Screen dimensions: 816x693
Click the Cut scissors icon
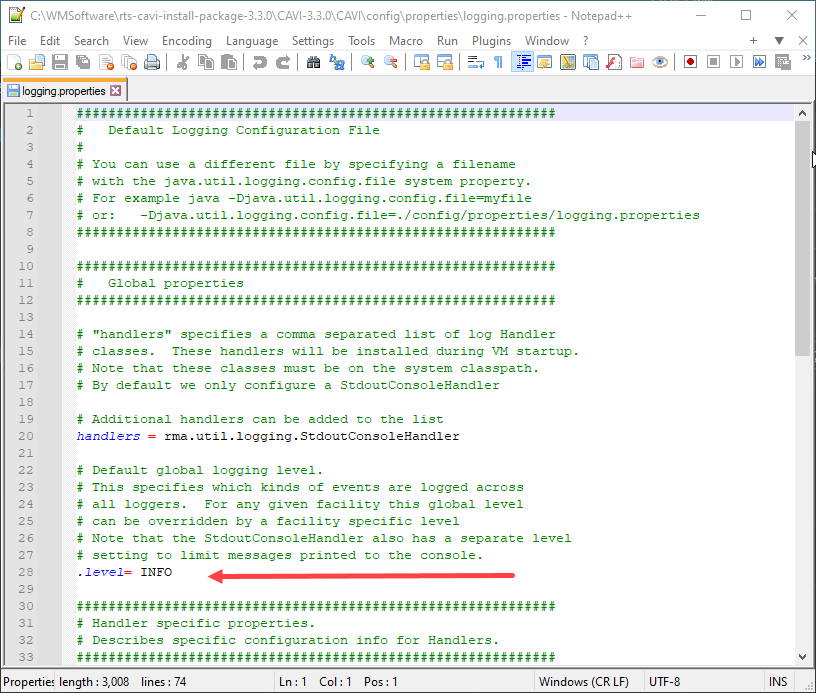(183, 62)
